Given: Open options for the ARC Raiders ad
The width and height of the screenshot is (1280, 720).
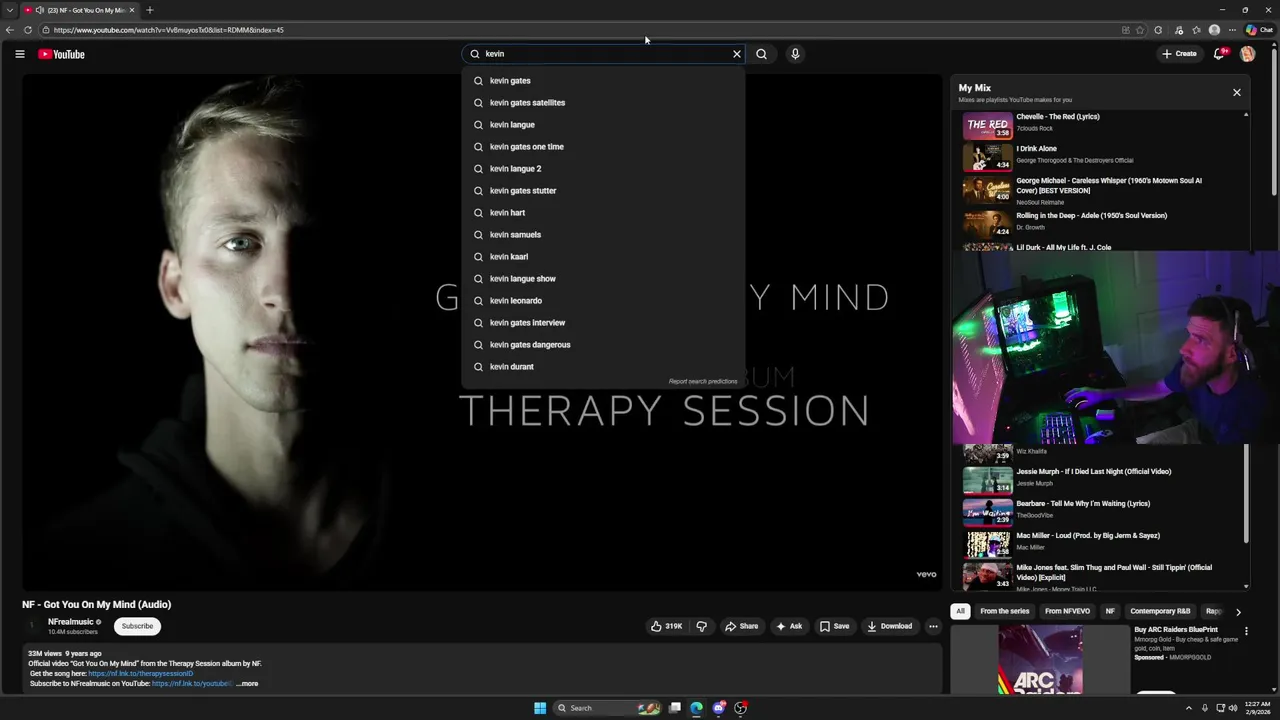Looking at the screenshot, I should coord(1246,631).
